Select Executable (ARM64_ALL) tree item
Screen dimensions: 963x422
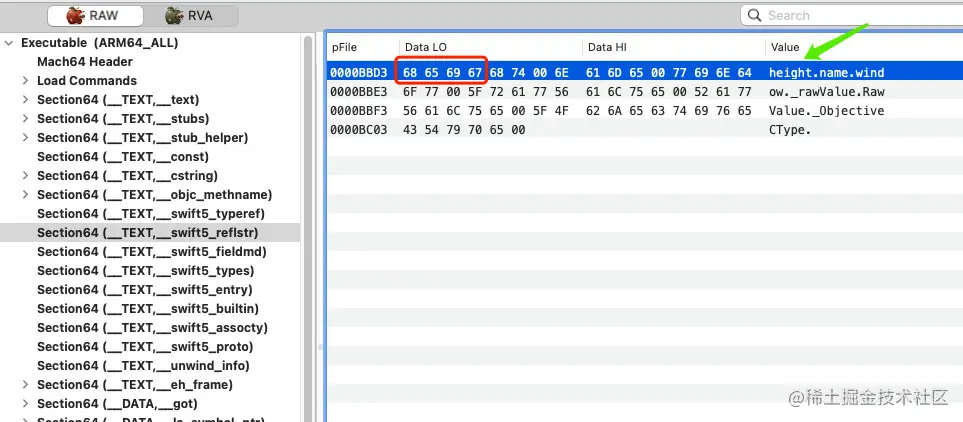point(99,43)
